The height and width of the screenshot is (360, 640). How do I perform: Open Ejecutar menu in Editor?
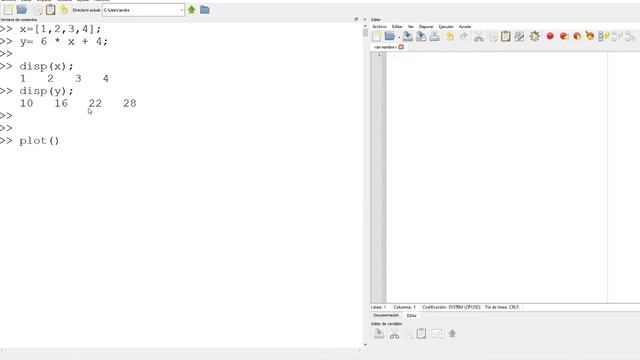pyautogui.click(x=446, y=27)
